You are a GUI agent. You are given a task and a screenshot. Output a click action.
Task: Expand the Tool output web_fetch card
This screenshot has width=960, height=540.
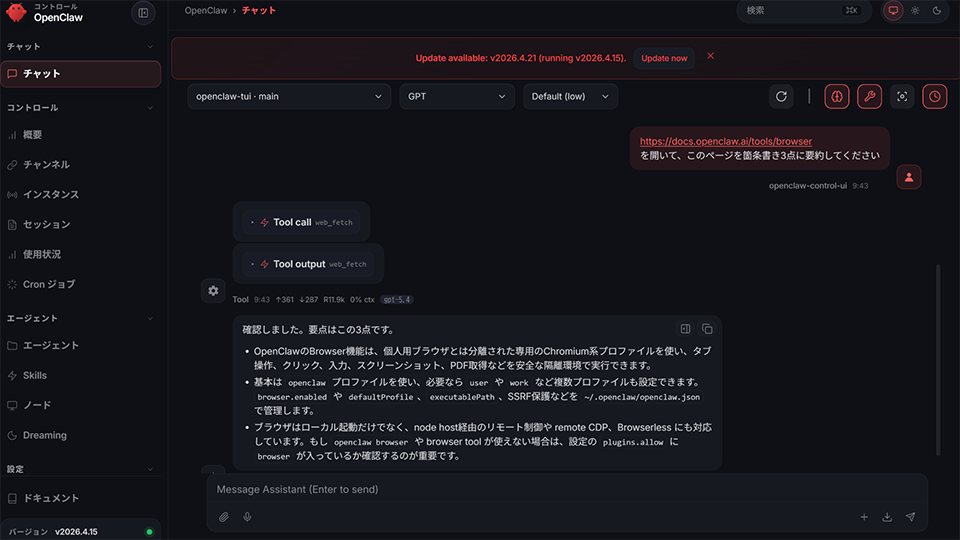[x=308, y=264]
